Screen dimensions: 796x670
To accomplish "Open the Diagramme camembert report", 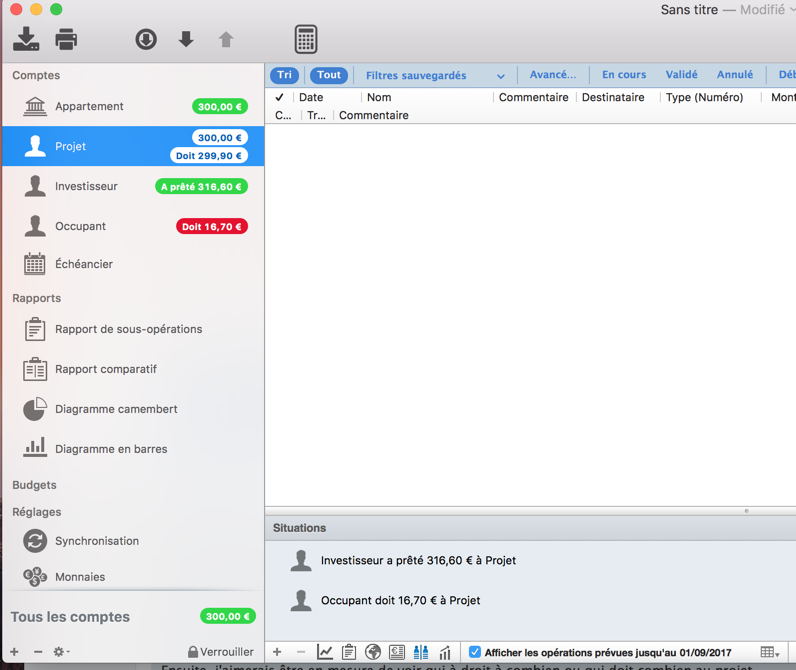I will coord(116,409).
